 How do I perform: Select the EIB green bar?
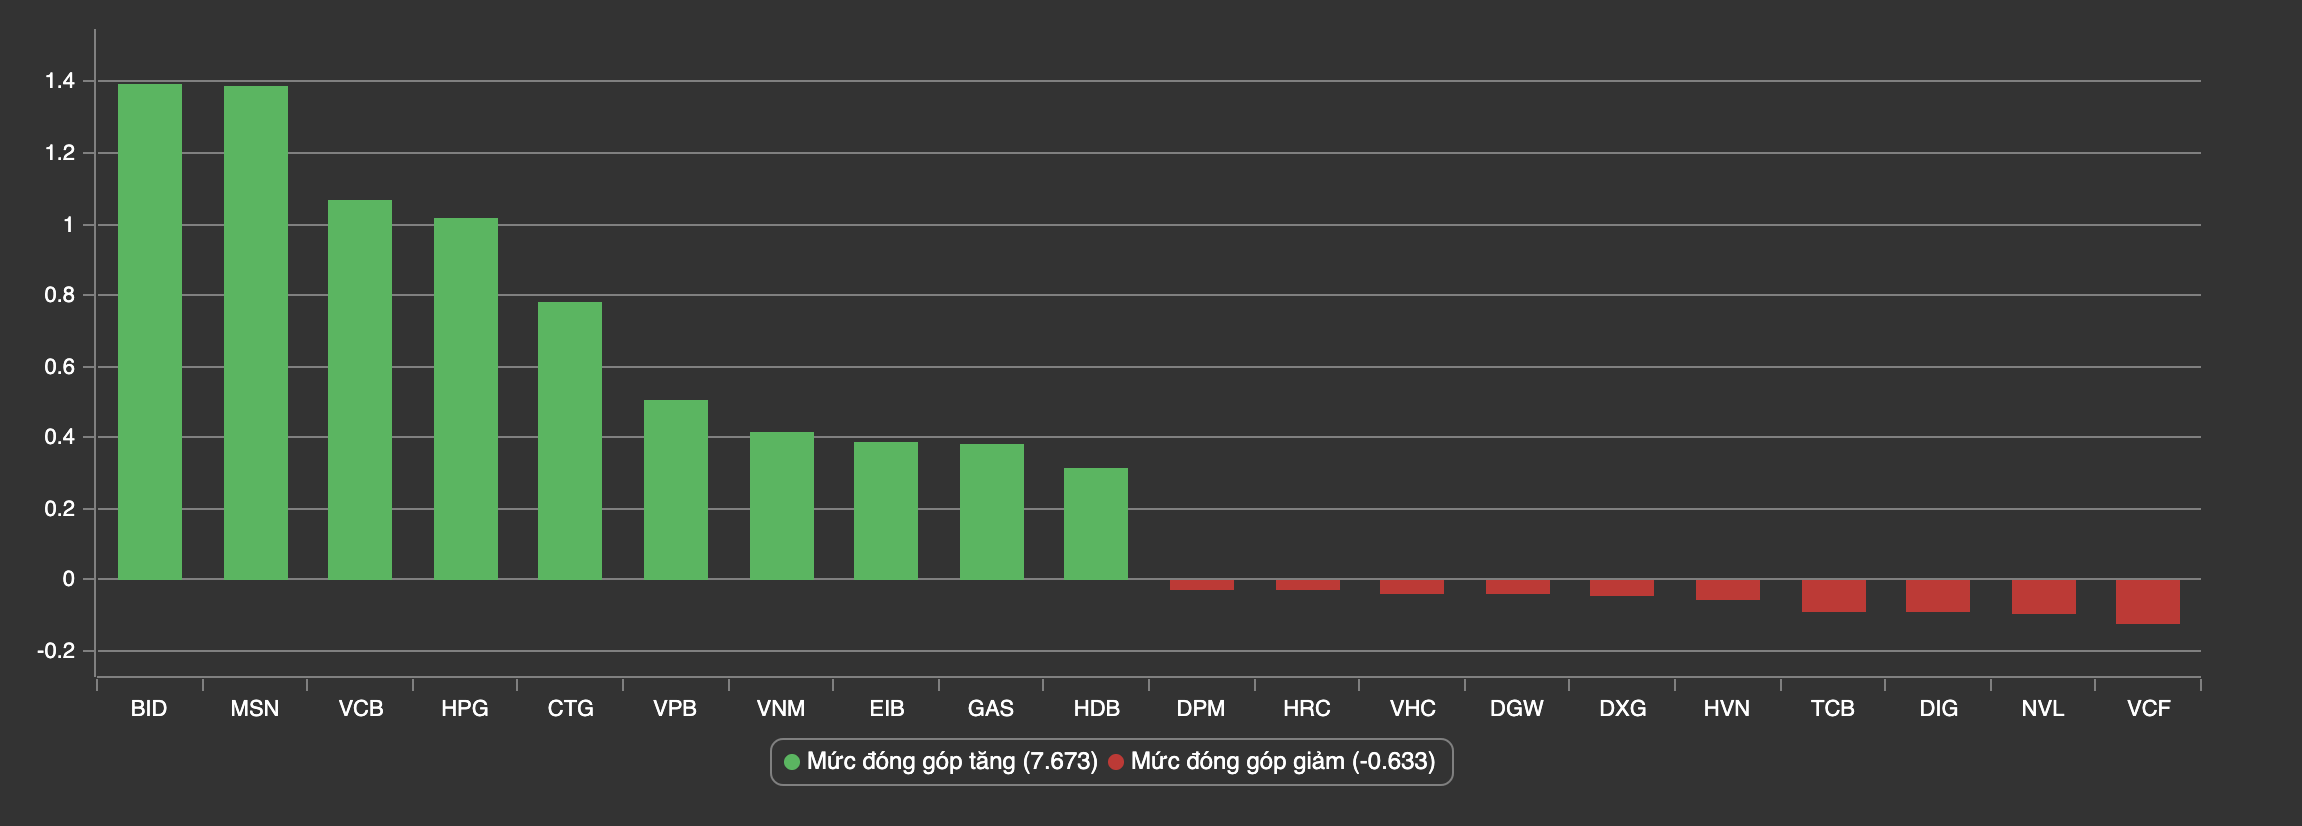[886, 510]
